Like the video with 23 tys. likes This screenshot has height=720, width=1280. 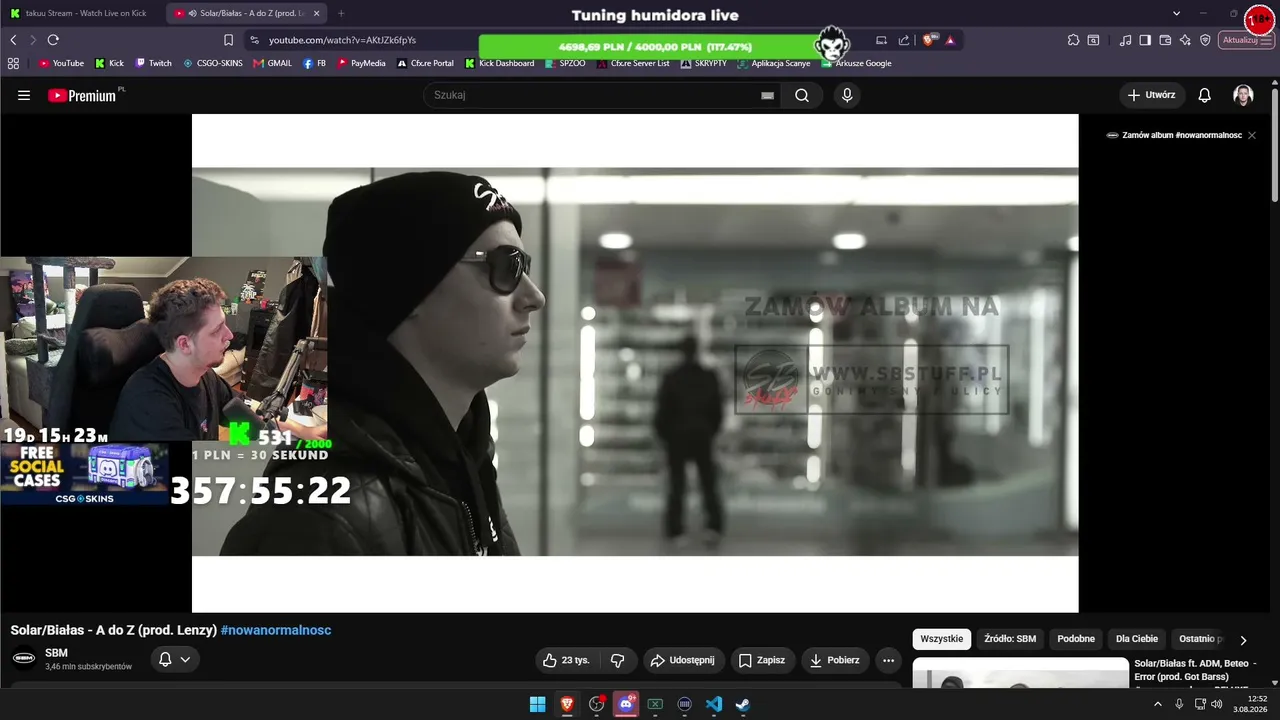click(567, 660)
